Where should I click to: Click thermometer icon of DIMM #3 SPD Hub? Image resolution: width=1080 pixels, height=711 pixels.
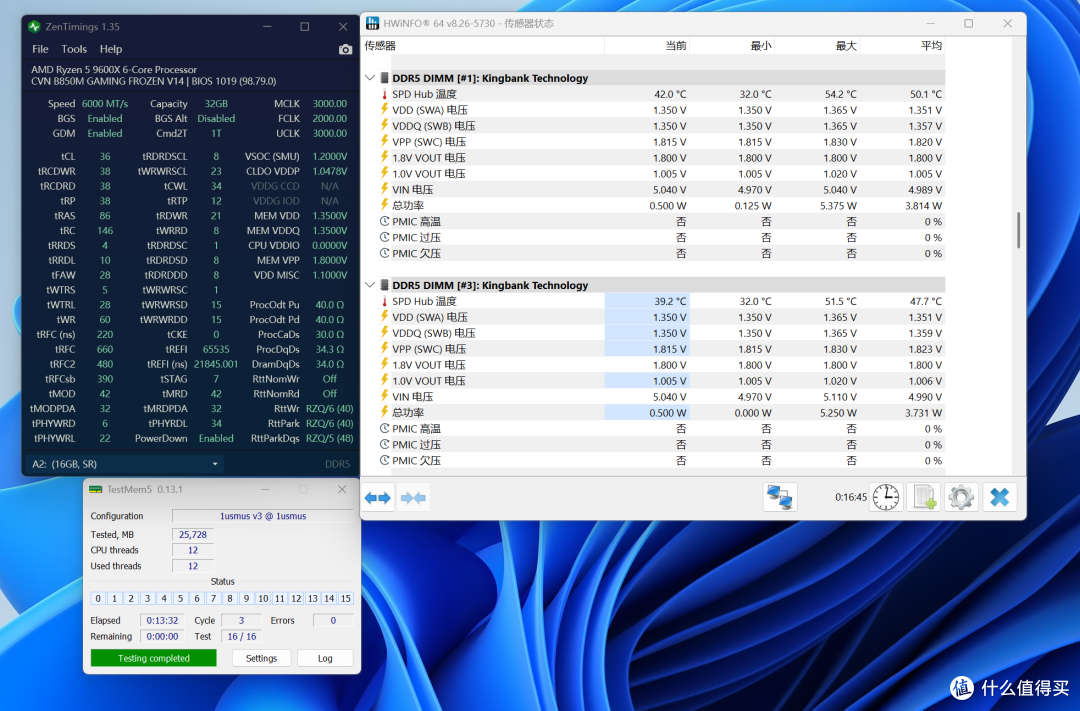(384, 302)
